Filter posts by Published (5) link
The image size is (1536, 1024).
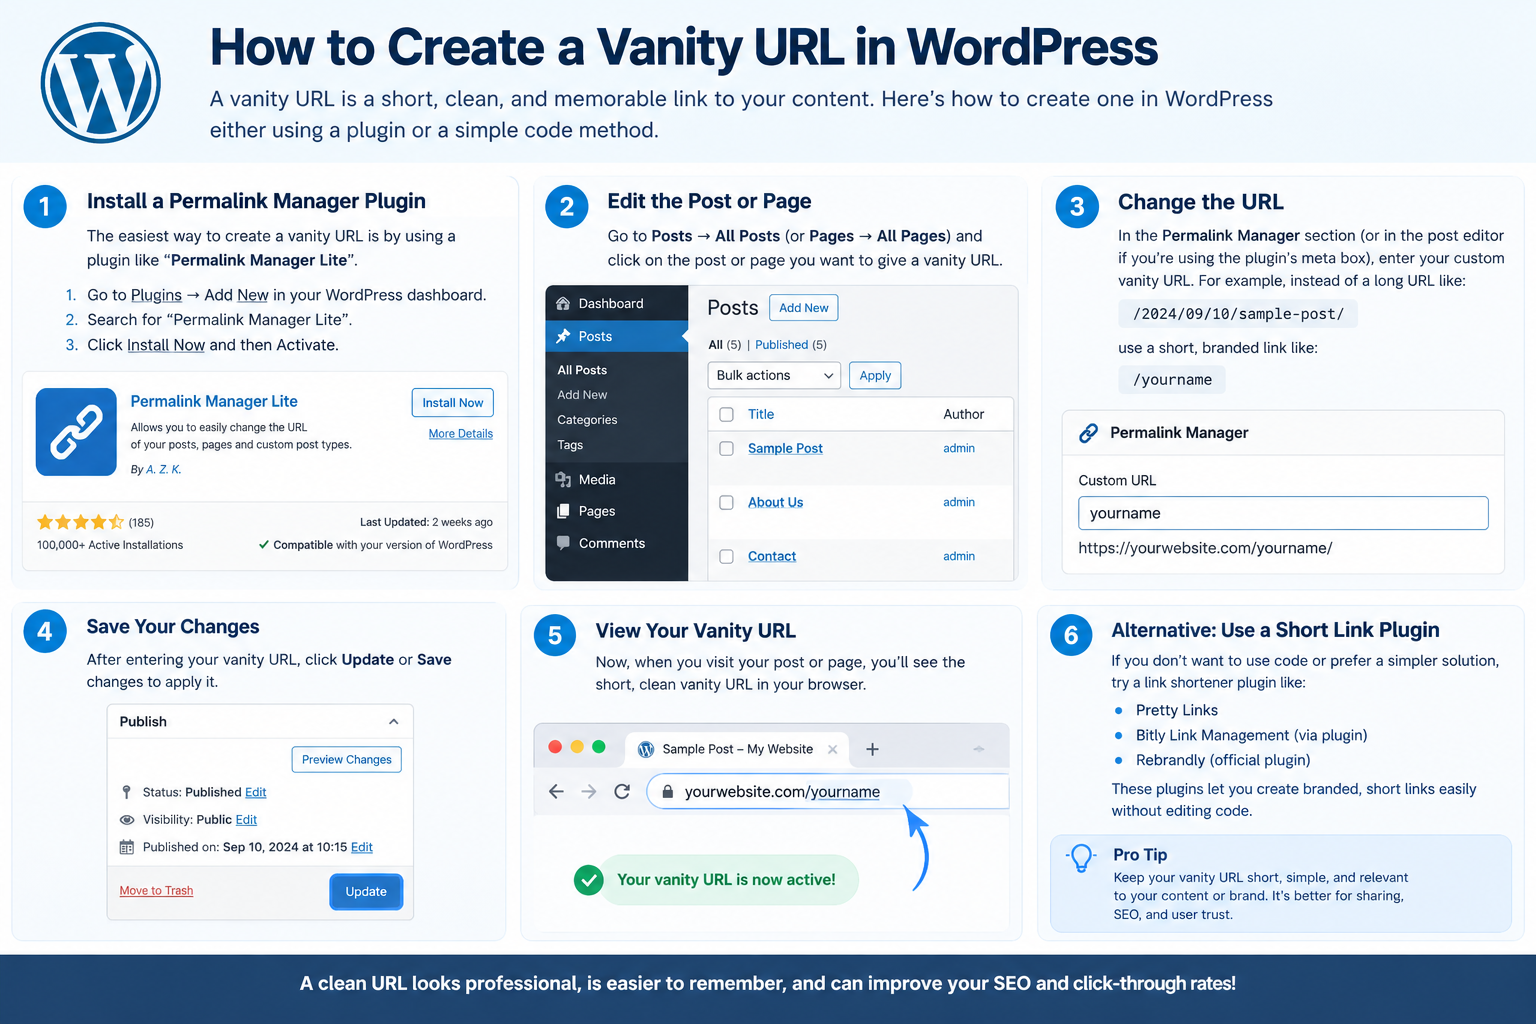(x=791, y=345)
